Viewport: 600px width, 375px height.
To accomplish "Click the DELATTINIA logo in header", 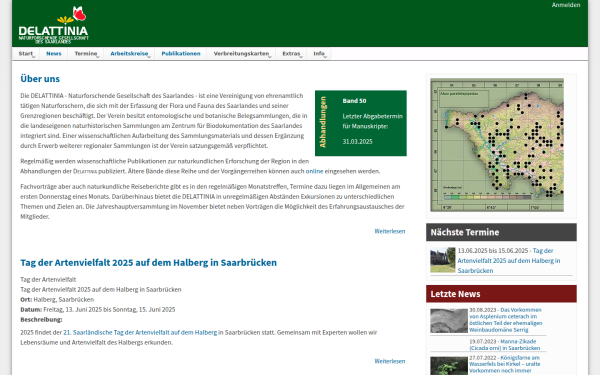I will 54,25.
